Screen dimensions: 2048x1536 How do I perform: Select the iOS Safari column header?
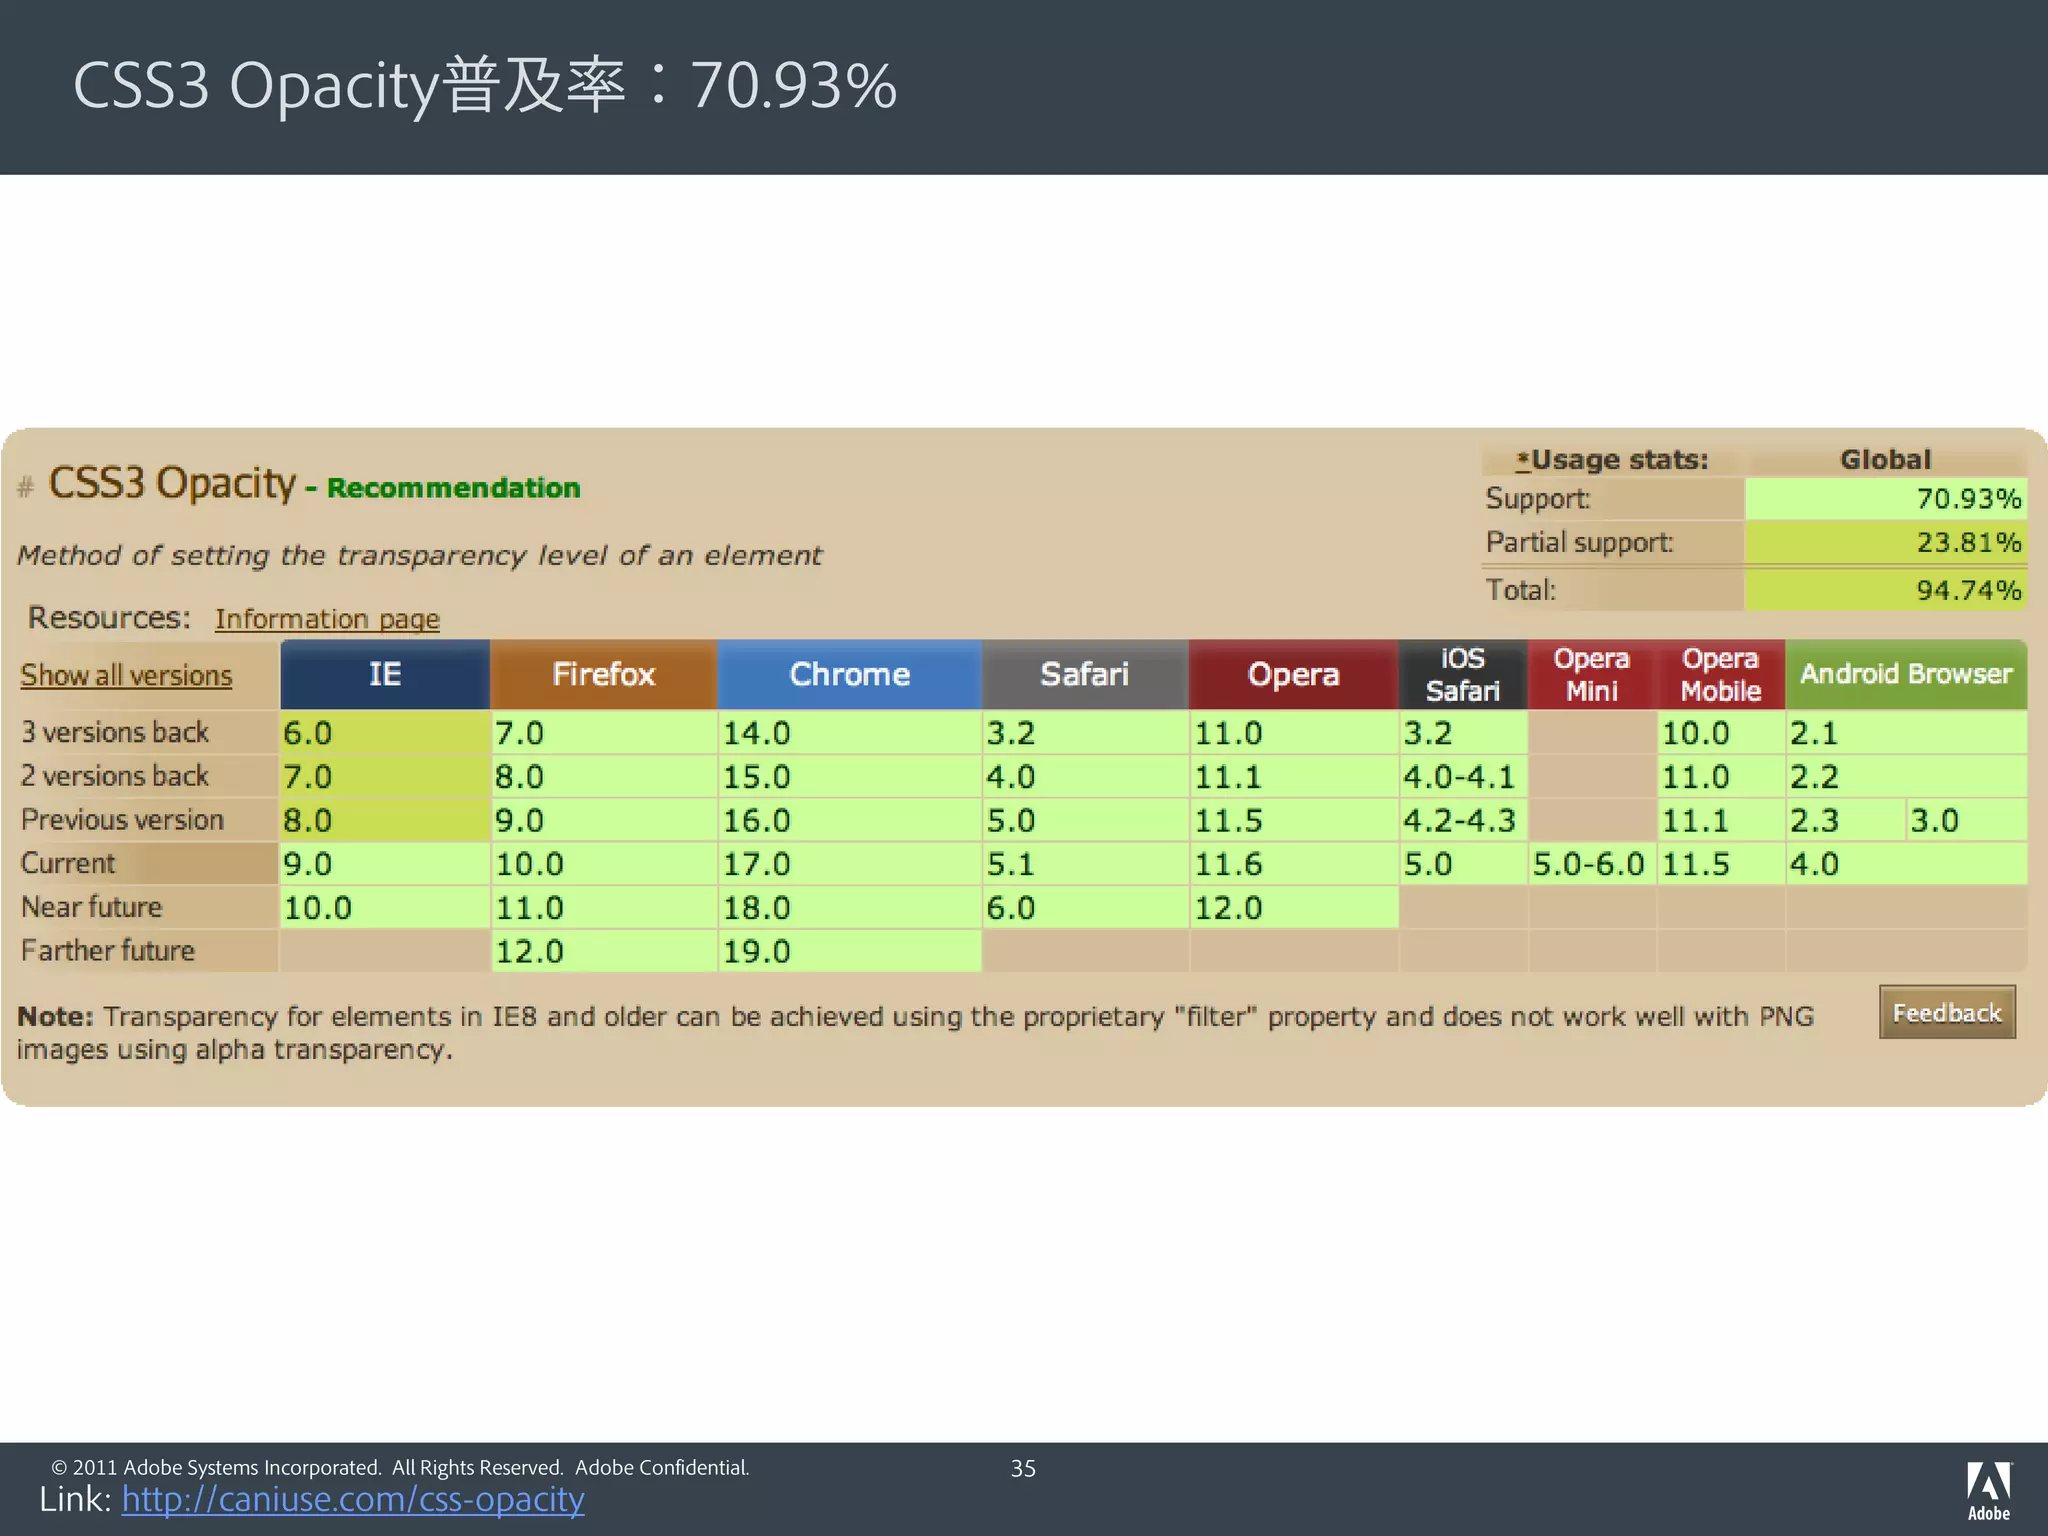1463,675
